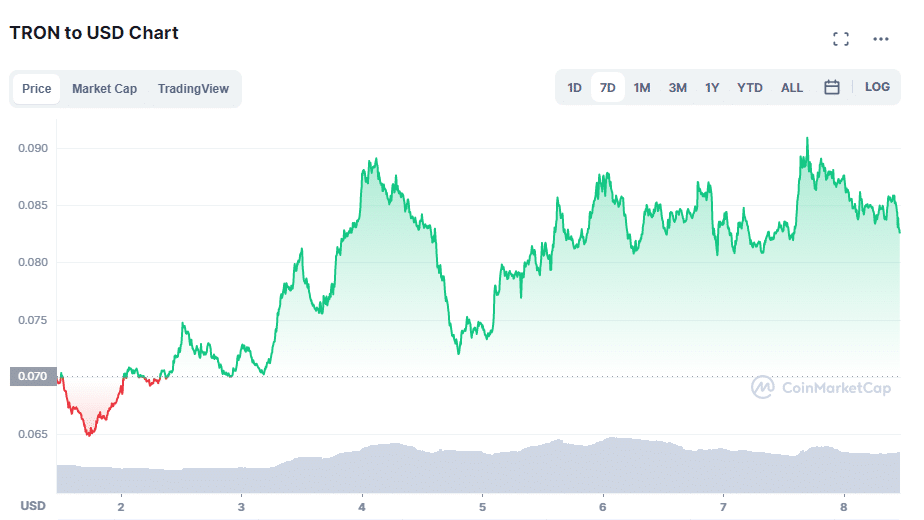Open the calendar date range picker
This screenshot has height=520, width=924.
[x=831, y=87]
